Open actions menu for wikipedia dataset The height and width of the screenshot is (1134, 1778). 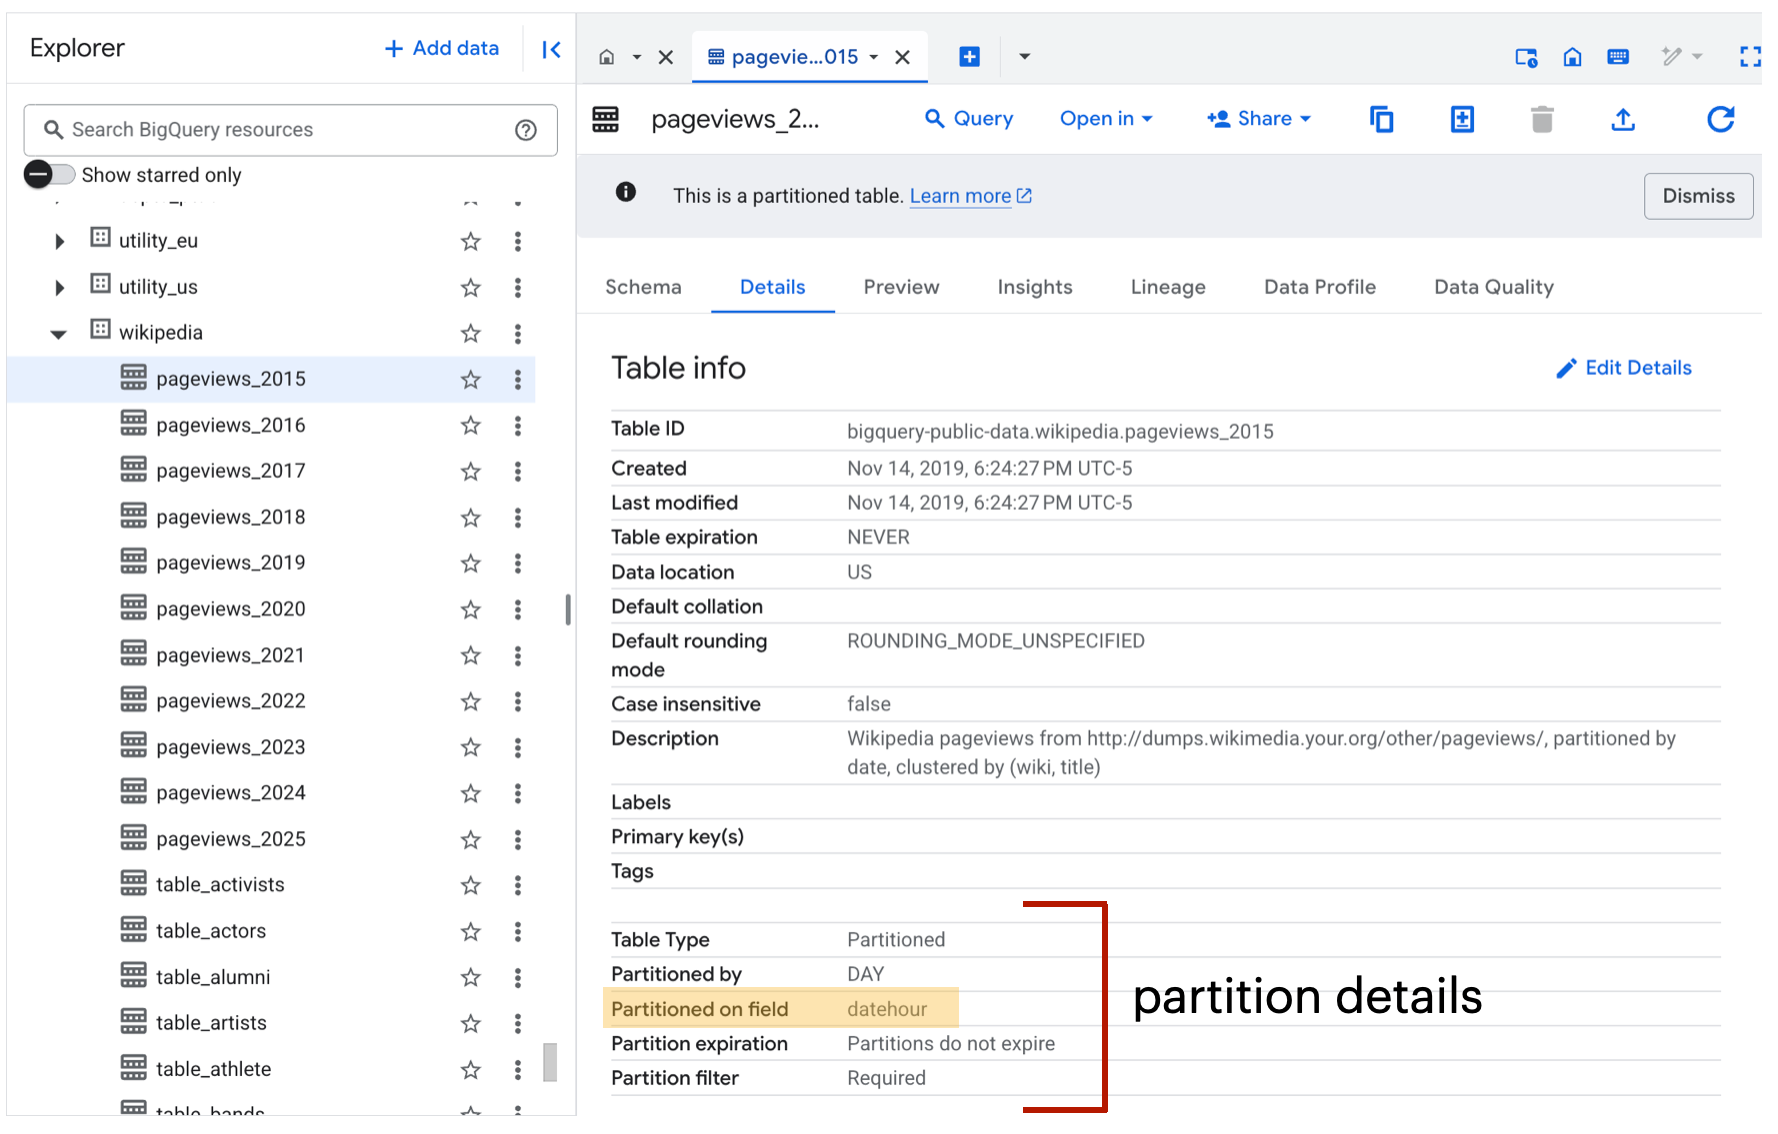coord(518,334)
